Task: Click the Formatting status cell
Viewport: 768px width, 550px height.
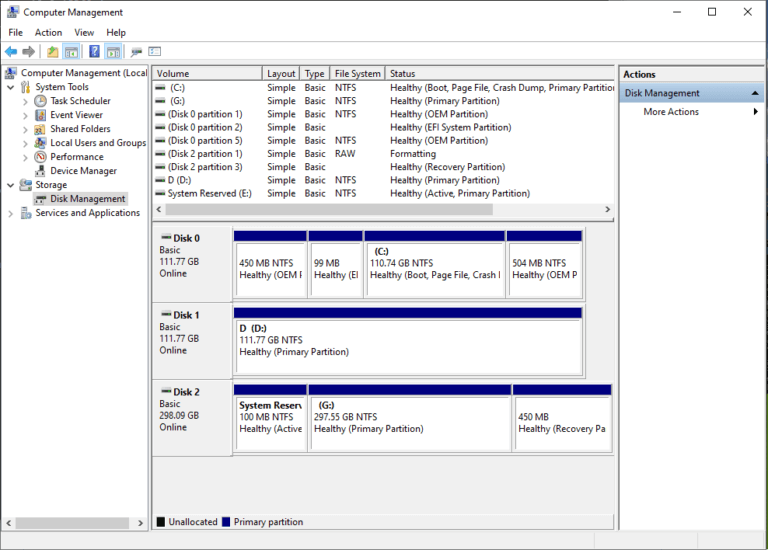Action: [x=413, y=154]
